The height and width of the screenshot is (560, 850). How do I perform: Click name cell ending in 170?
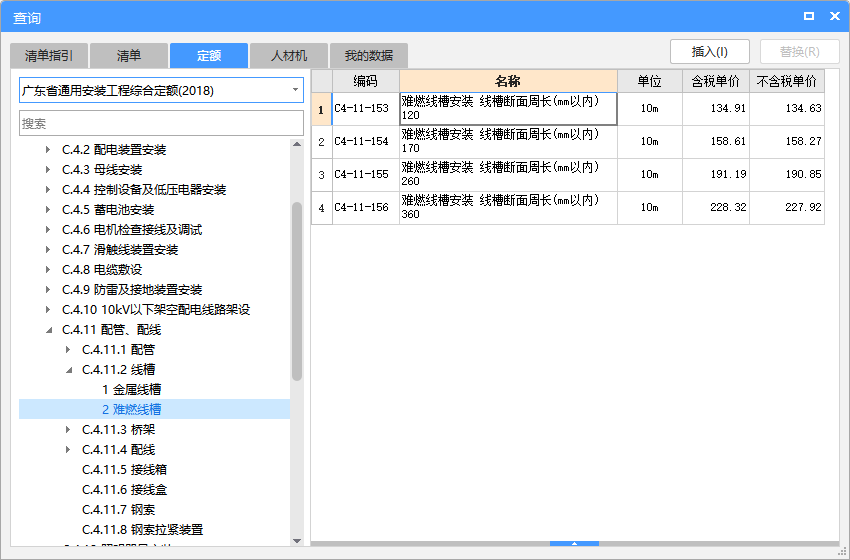pyautogui.click(x=508, y=141)
